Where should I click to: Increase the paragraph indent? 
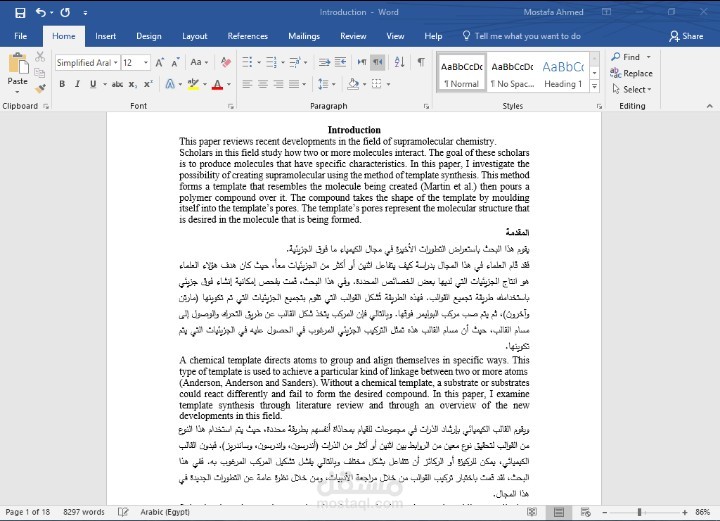pyautogui.click(x=340, y=62)
